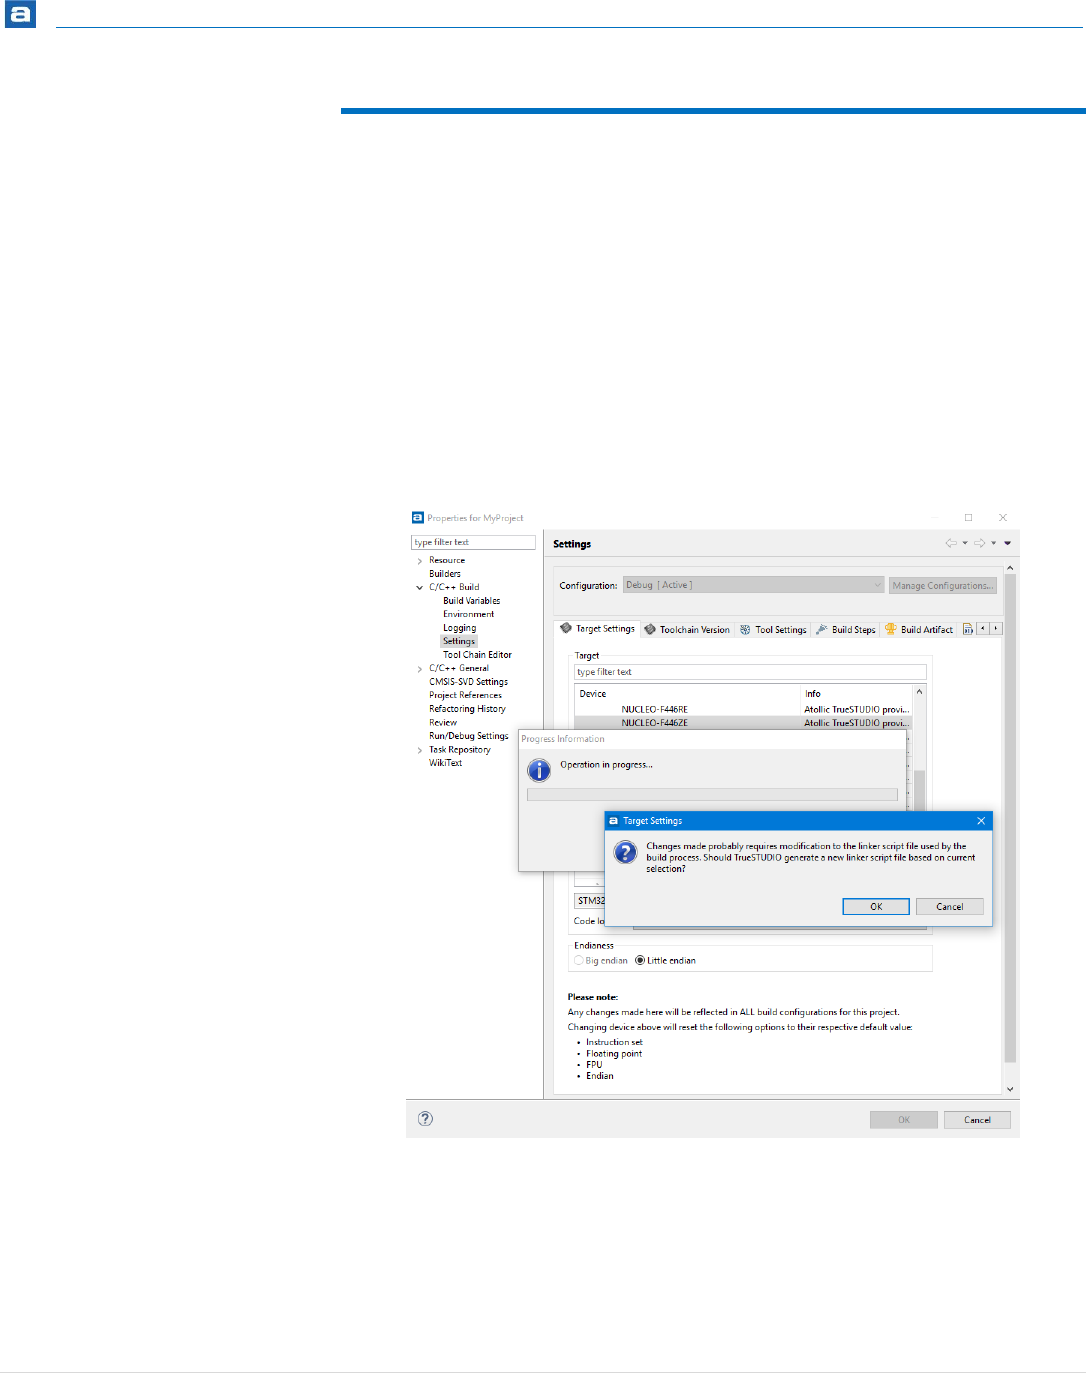Select Environment tree item

(x=468, y=614)
